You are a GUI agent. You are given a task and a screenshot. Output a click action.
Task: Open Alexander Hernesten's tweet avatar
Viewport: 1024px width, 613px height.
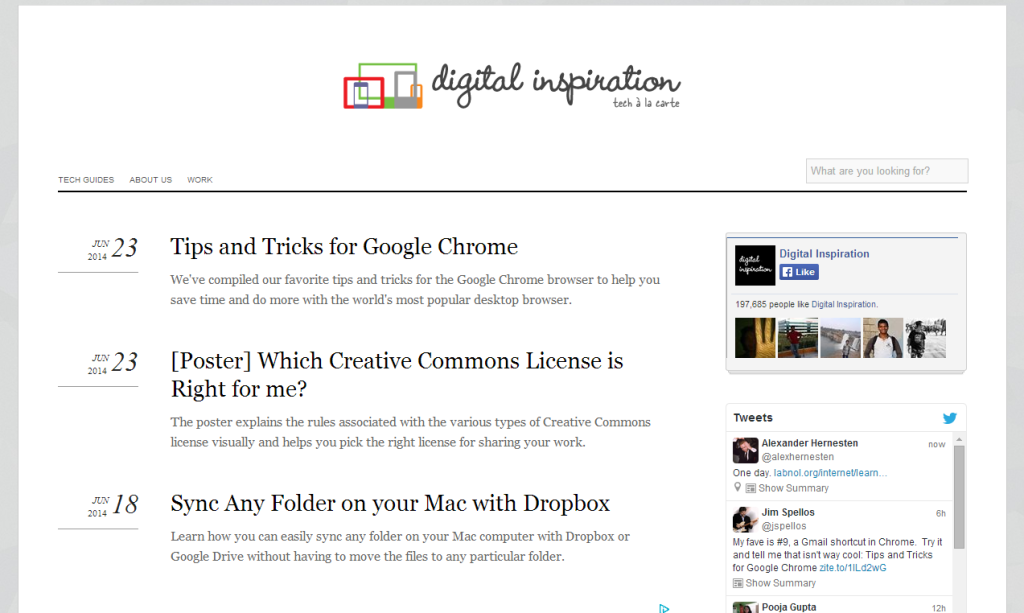click(x=745, y=450)
